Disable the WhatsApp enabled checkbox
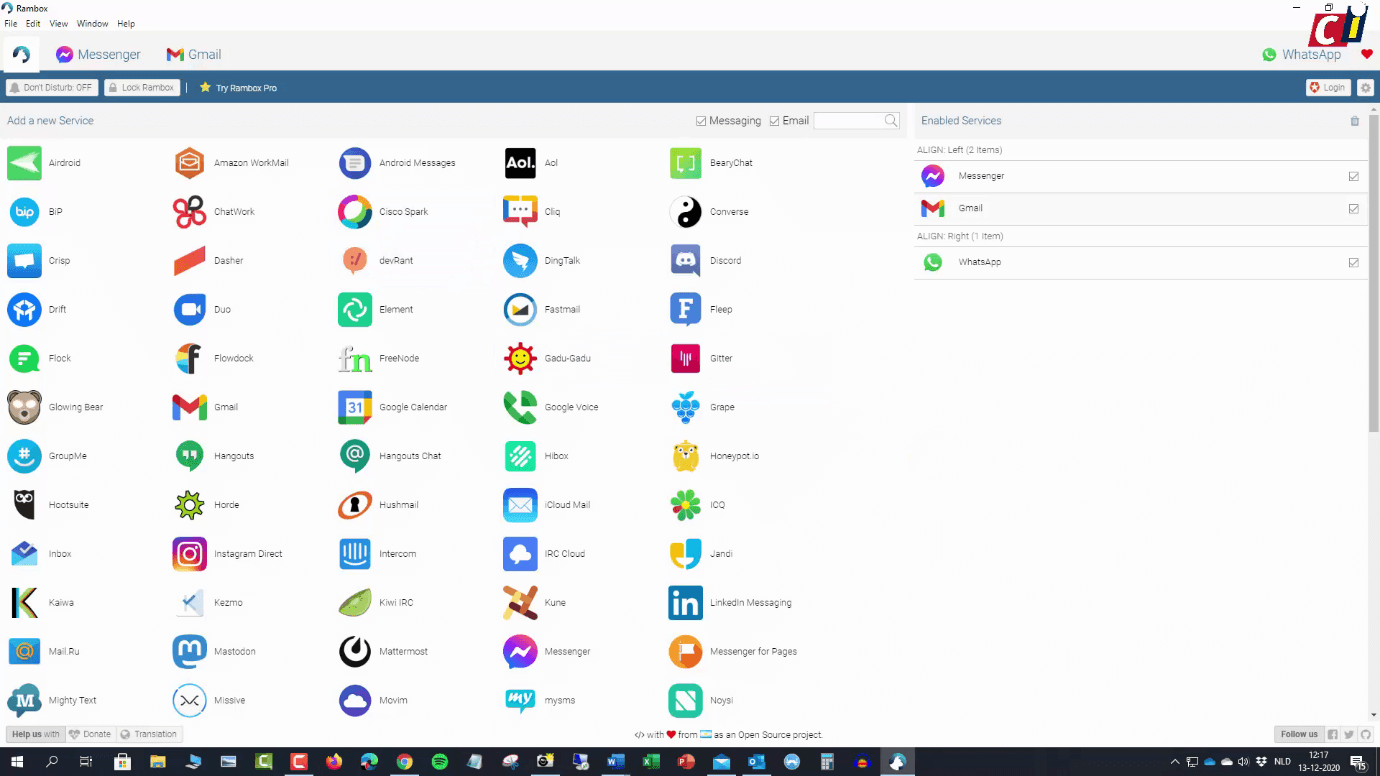The width and height of the screenshot is (1380, 776). [x=1353, y=262]
